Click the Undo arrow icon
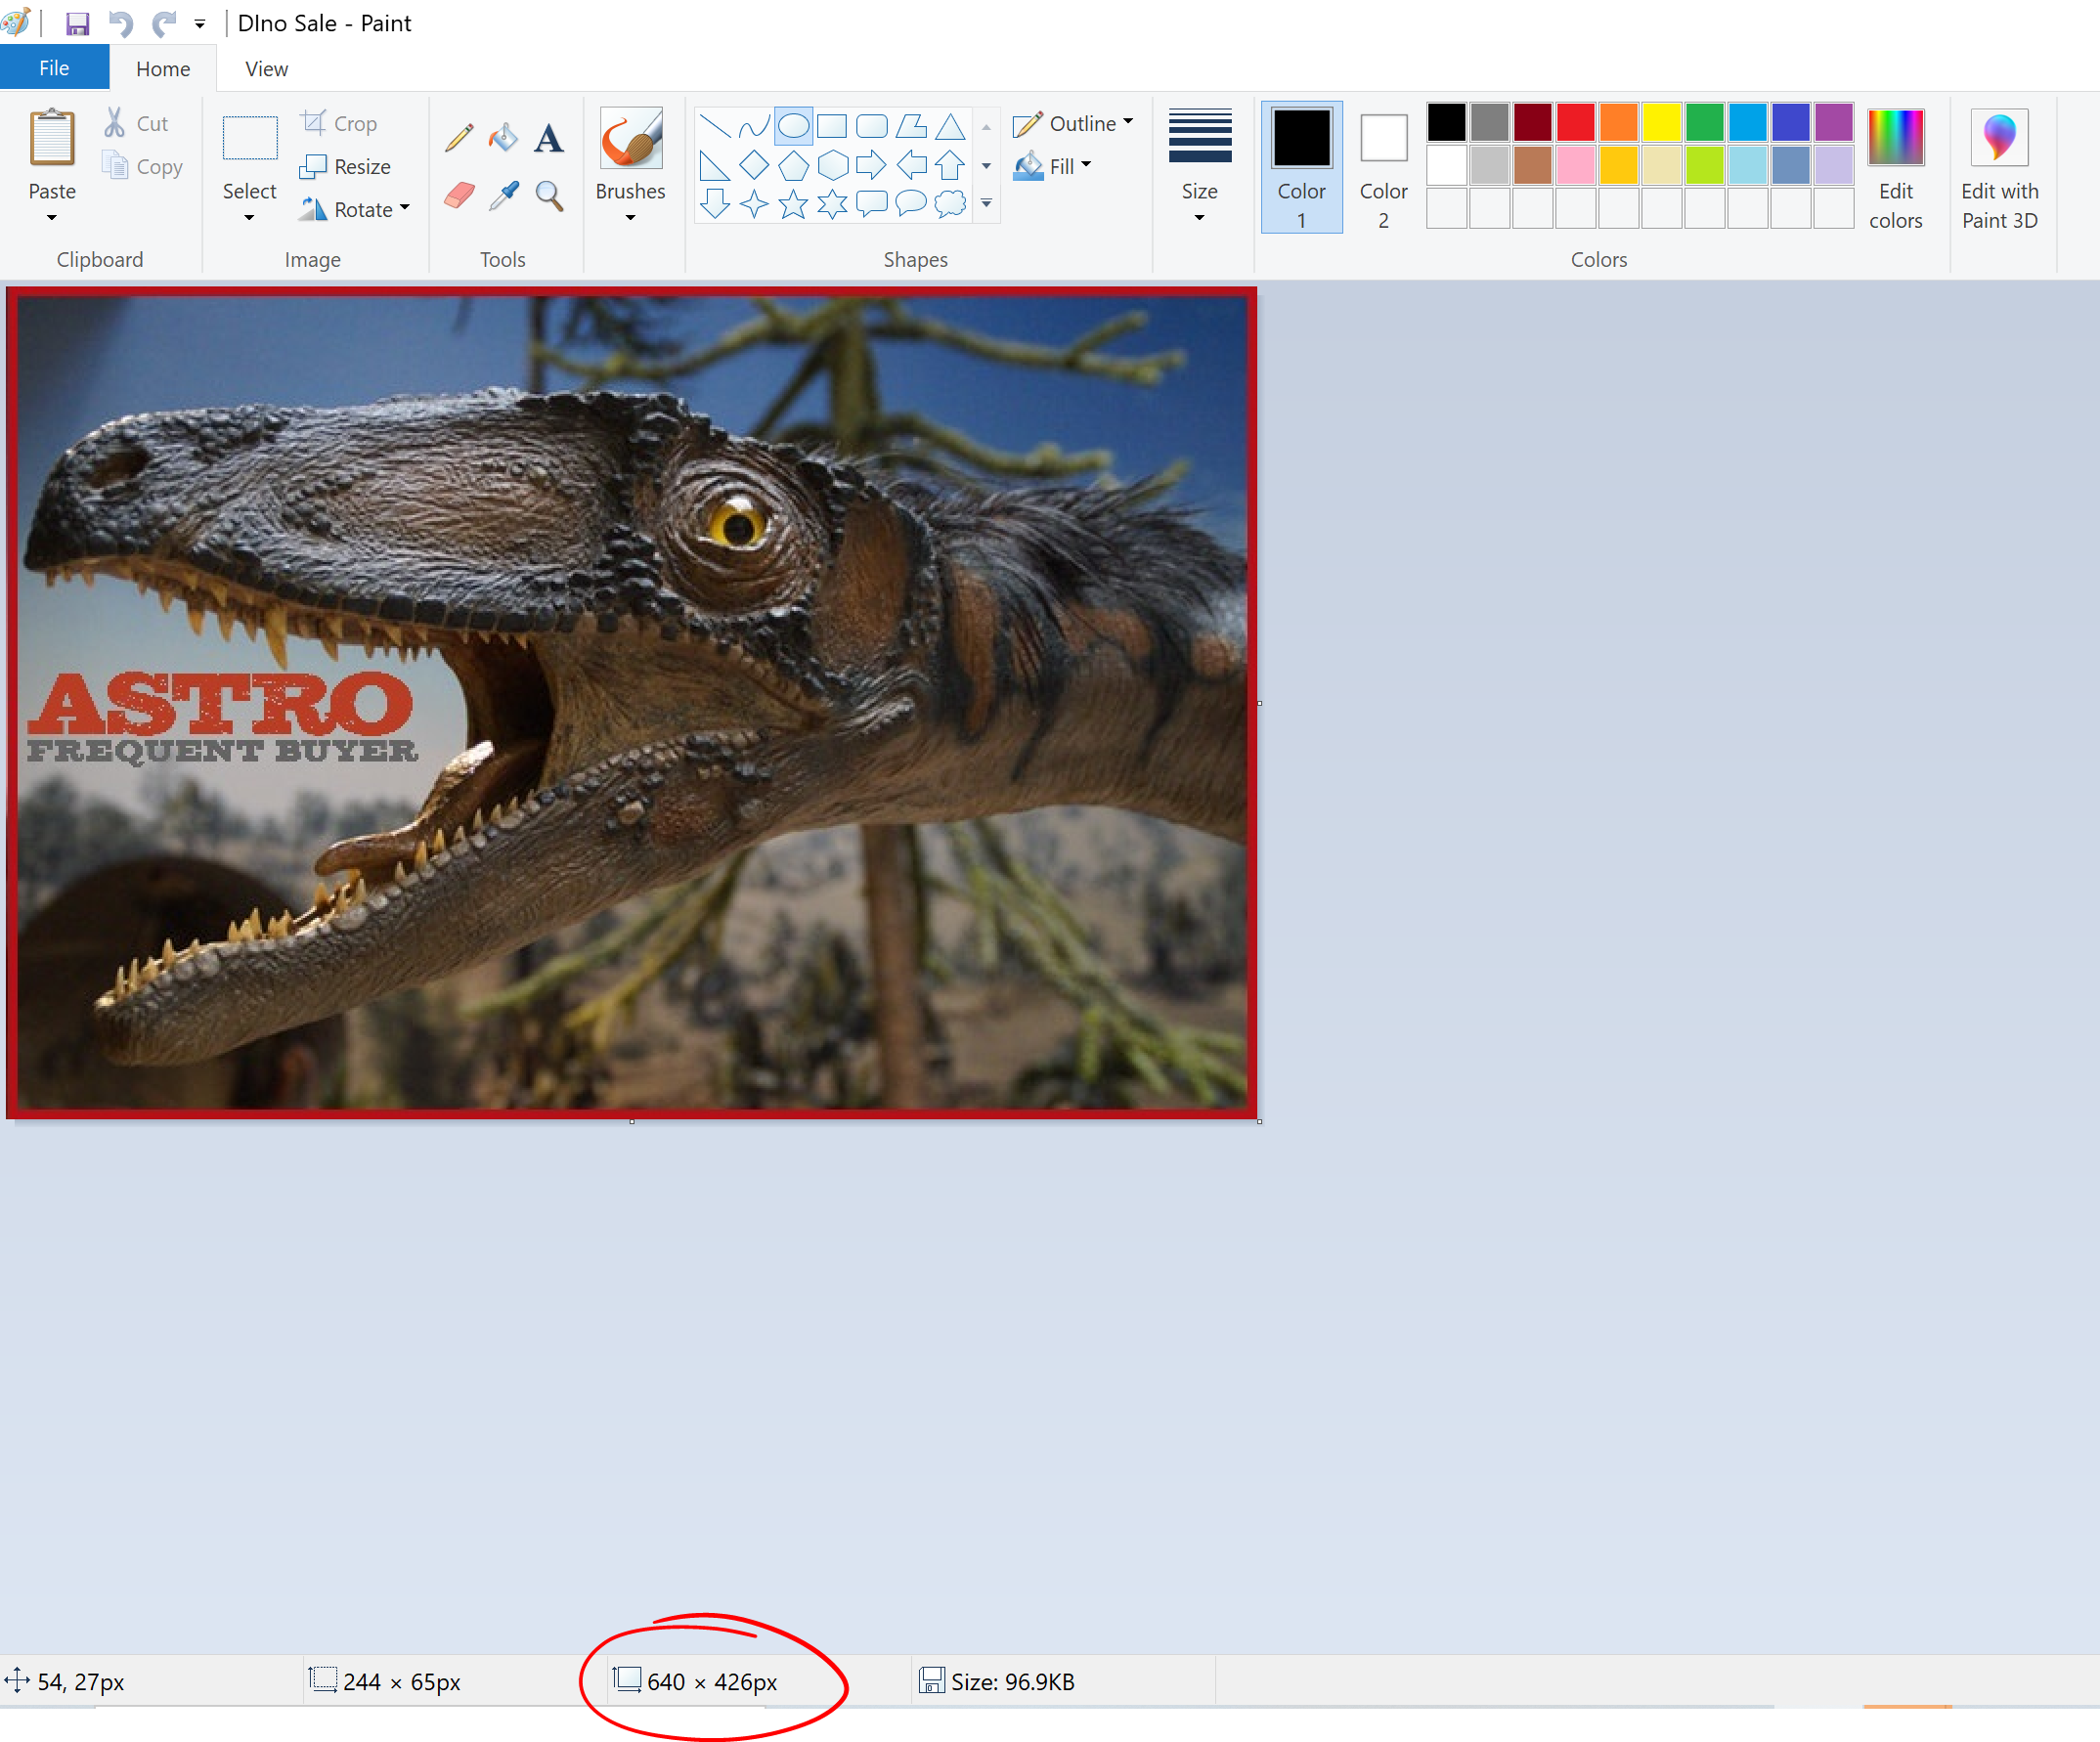 point(121,23)
